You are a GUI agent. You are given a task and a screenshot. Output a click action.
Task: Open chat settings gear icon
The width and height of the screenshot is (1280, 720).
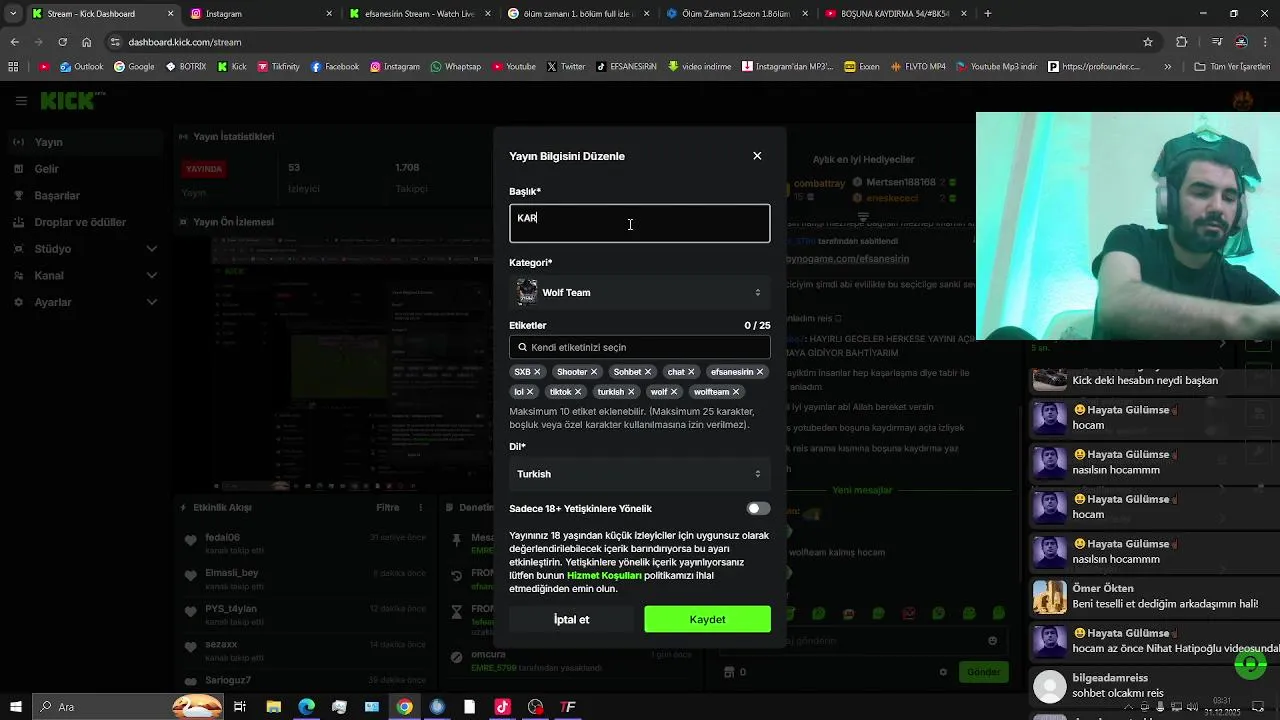943,672
